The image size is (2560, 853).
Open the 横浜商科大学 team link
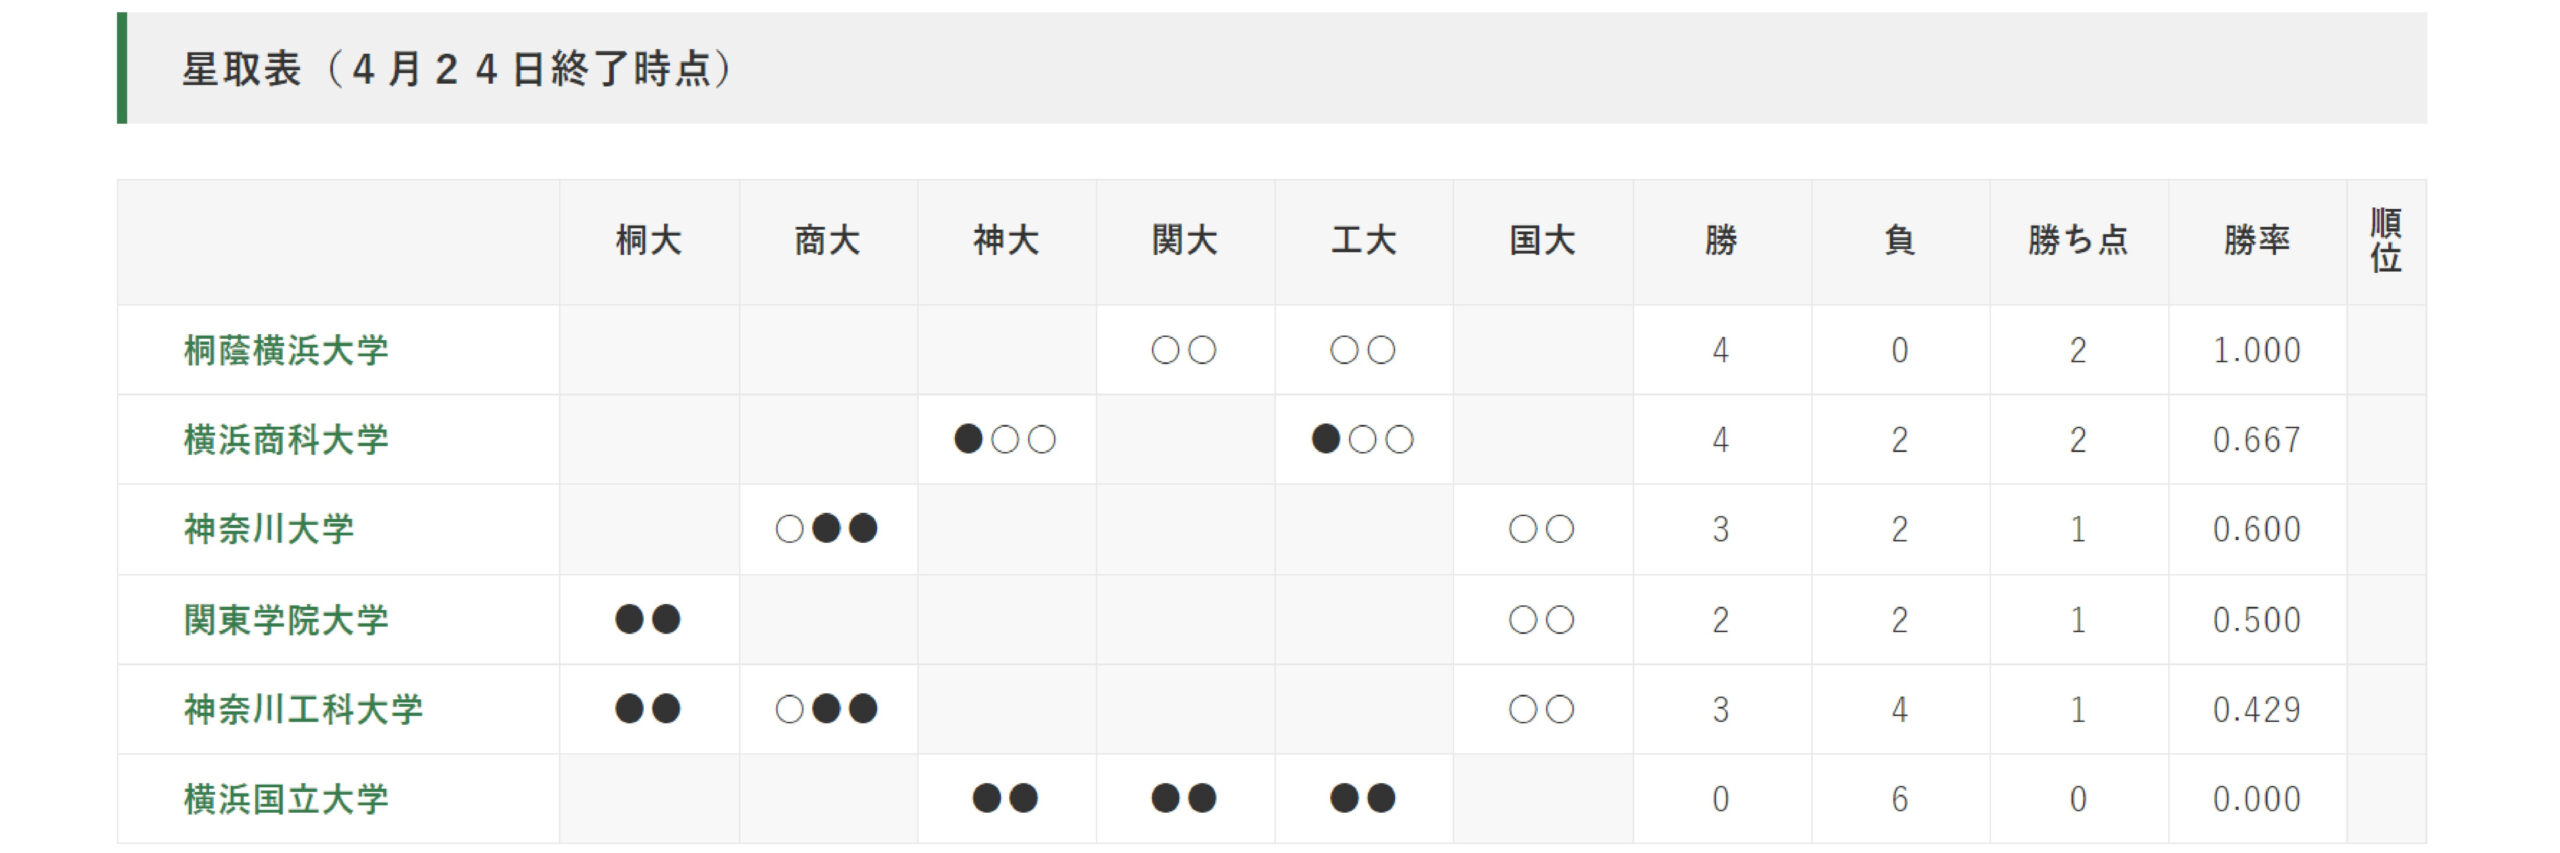click(x=286, y=439)
